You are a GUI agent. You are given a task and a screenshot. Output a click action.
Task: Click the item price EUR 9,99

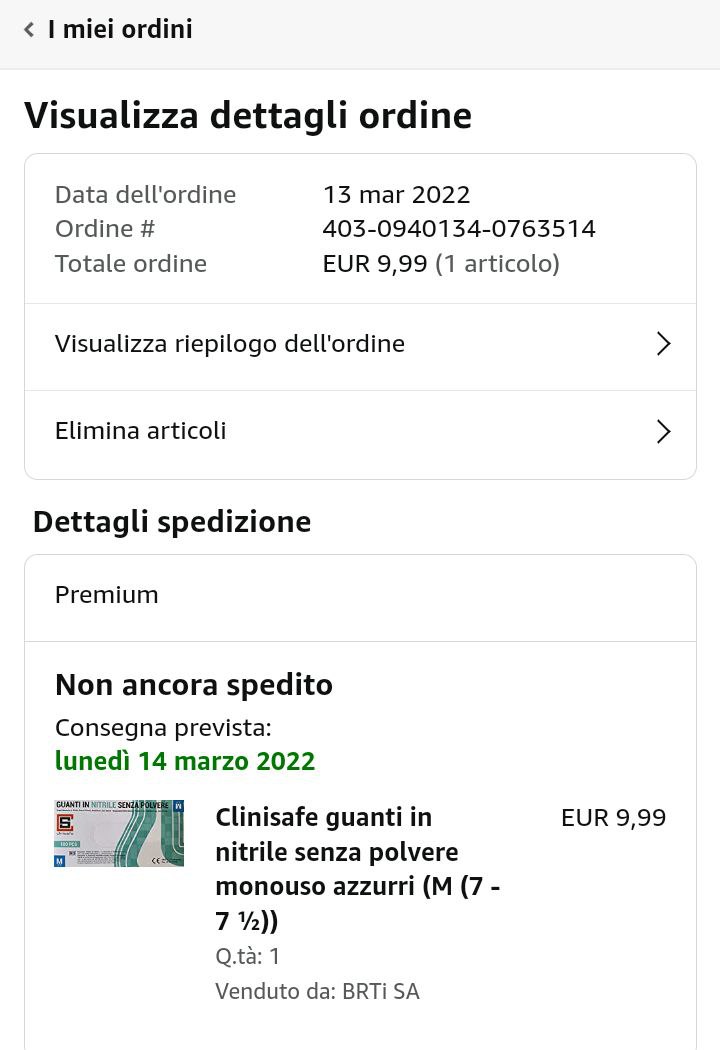click(x=613, y=818)
